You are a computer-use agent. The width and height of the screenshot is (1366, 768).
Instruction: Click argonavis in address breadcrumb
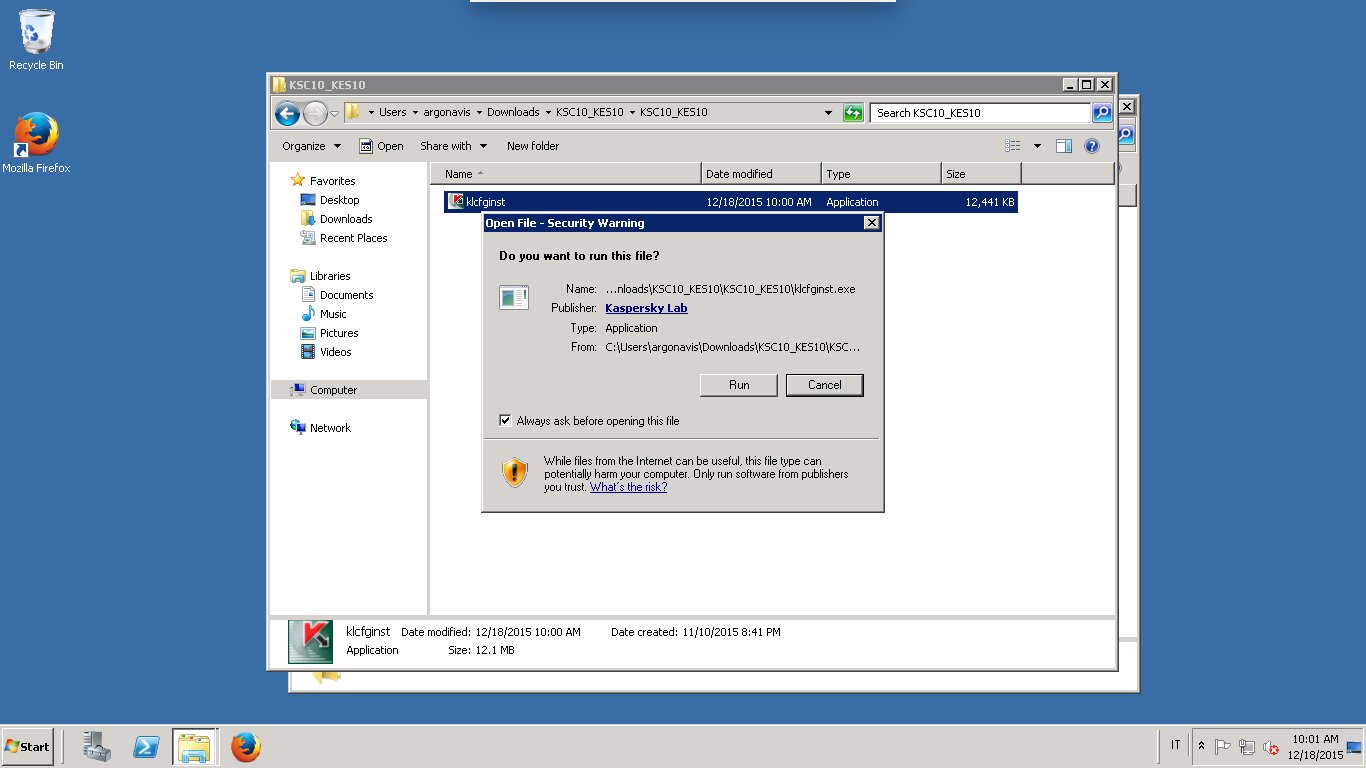446,112
